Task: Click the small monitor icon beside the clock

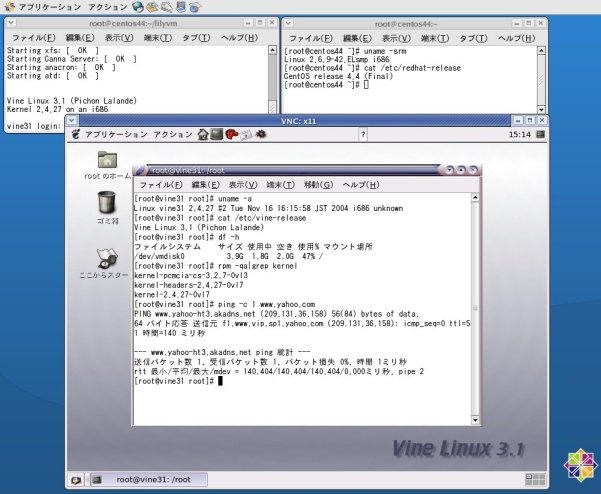Action: coord(540,134)
